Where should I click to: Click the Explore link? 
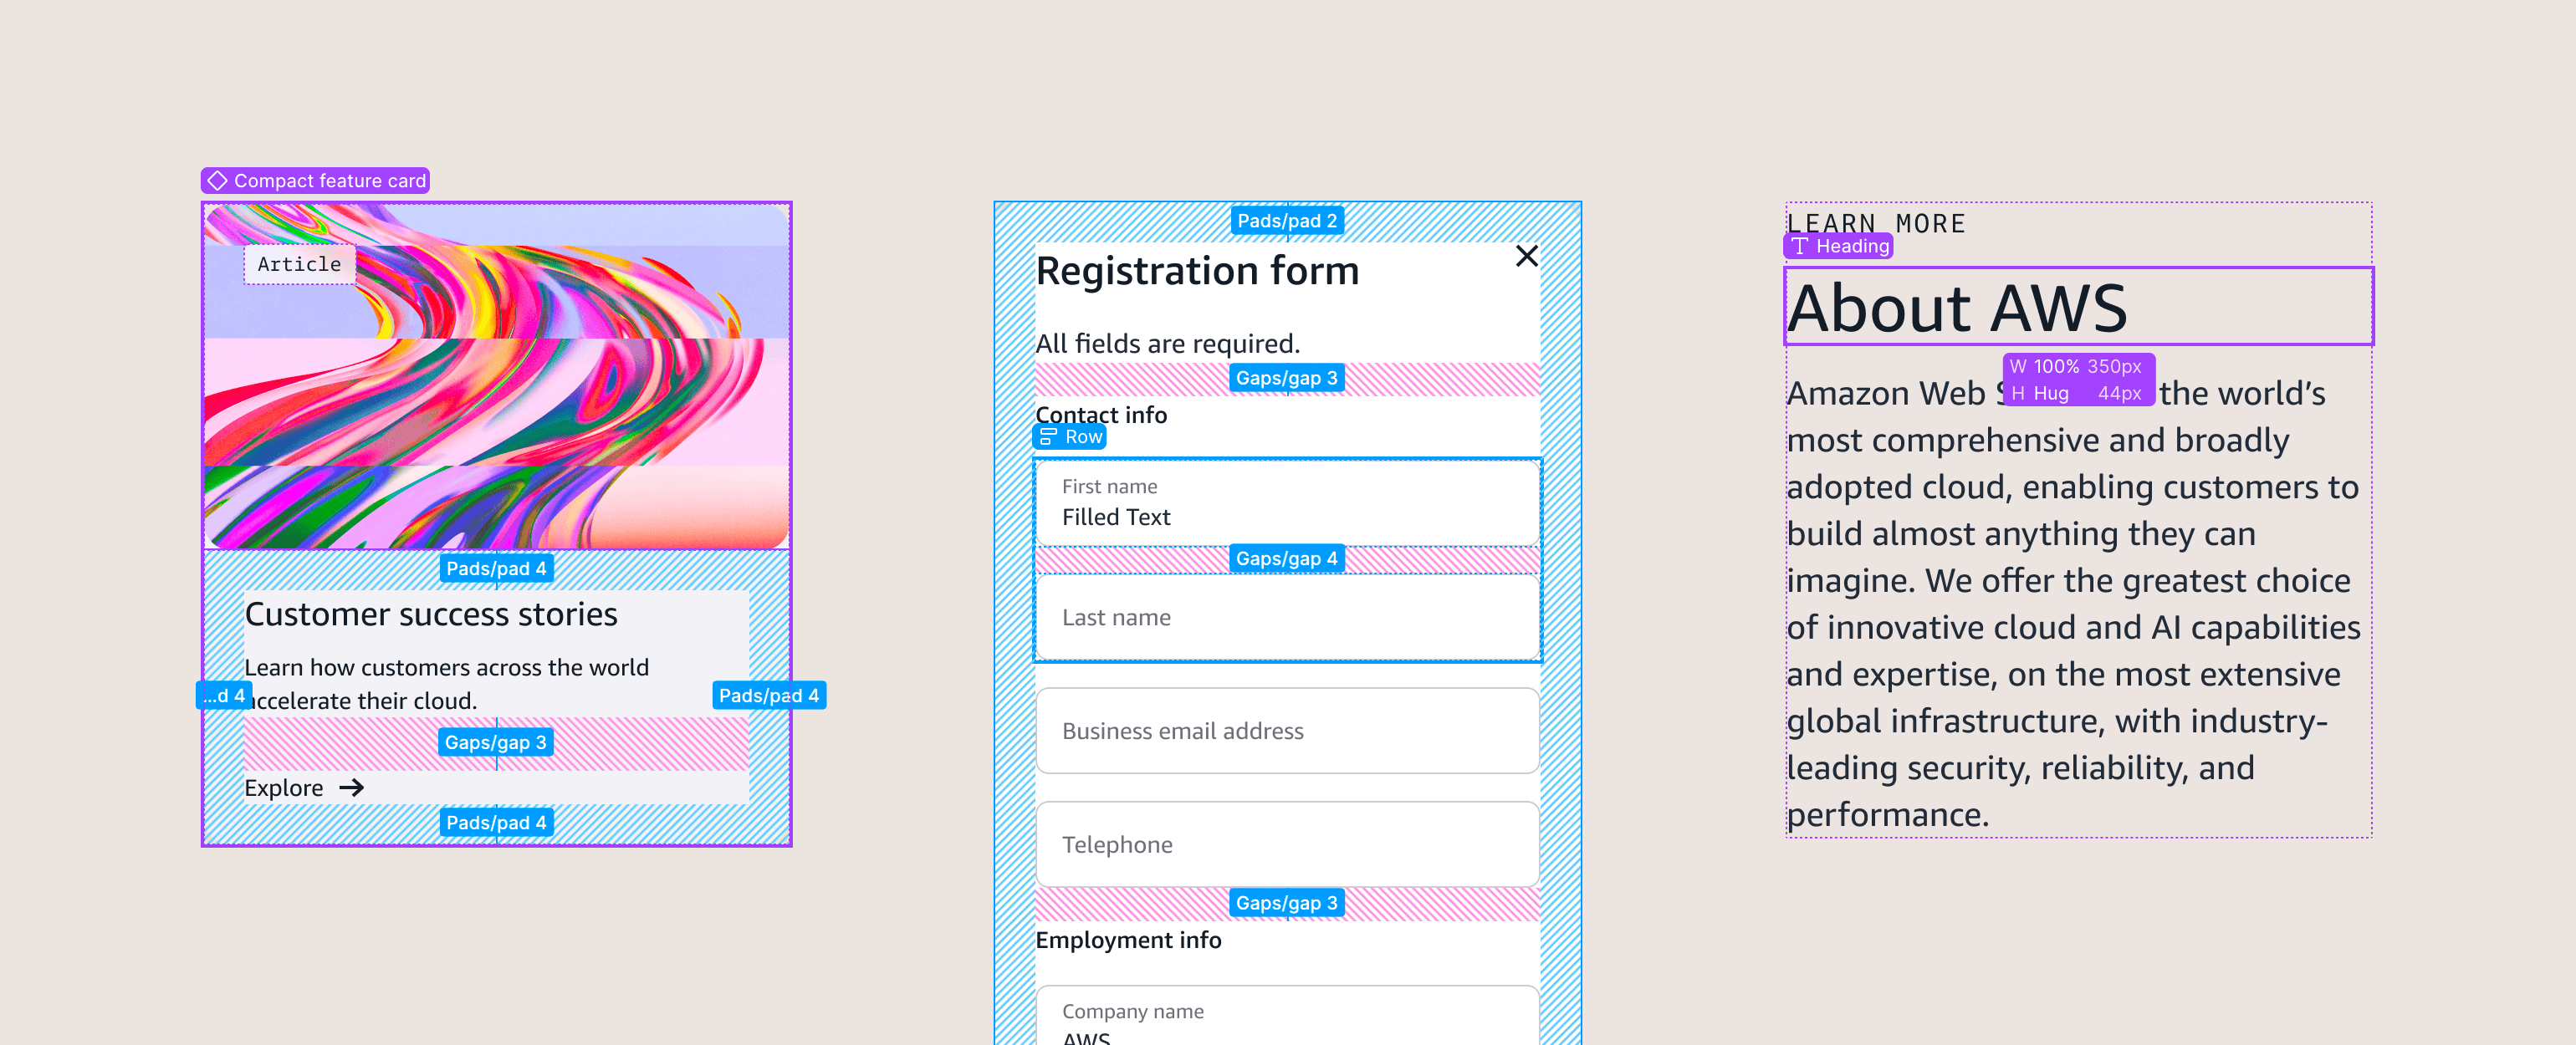(x=281, y=787)
